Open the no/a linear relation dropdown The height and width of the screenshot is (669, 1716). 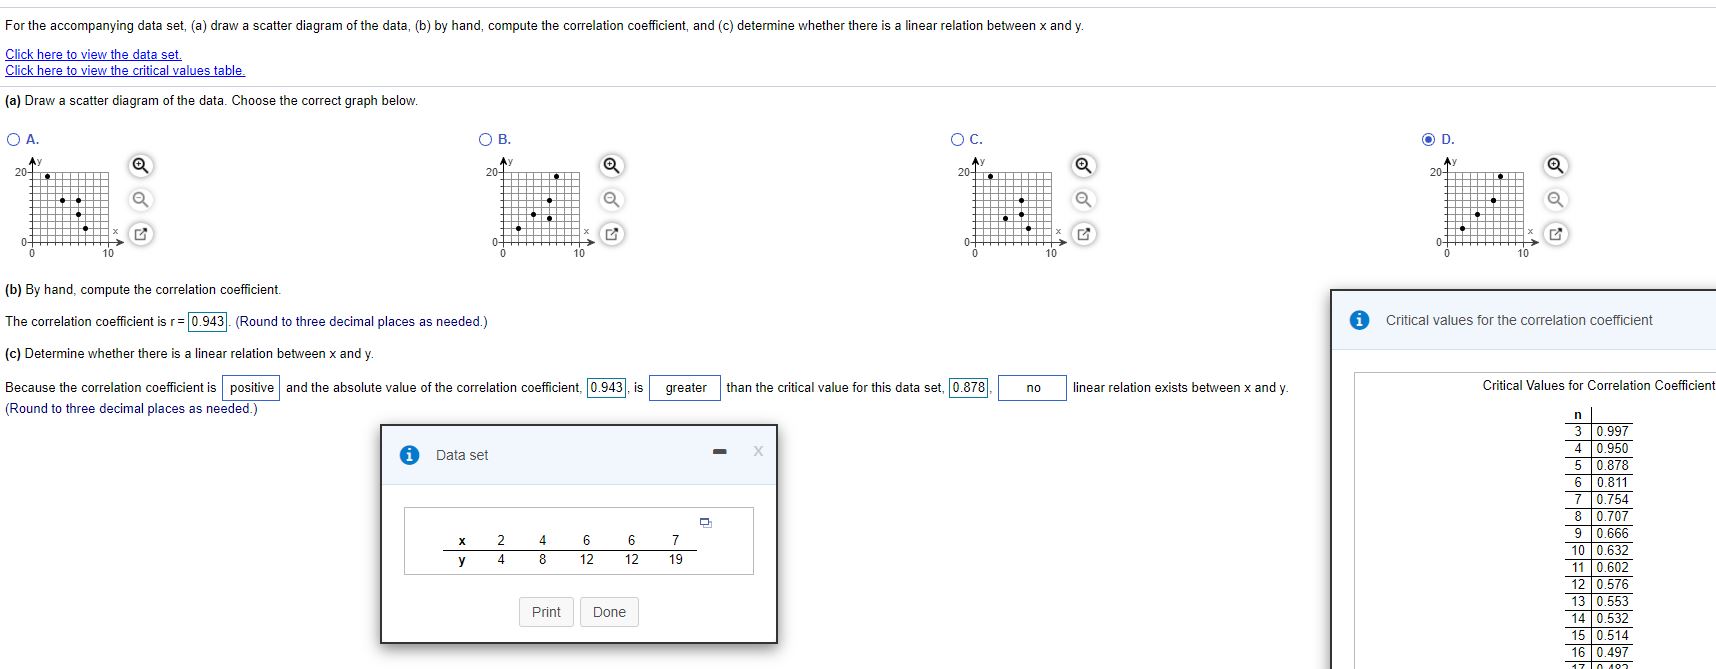(x=1032, y=387)
